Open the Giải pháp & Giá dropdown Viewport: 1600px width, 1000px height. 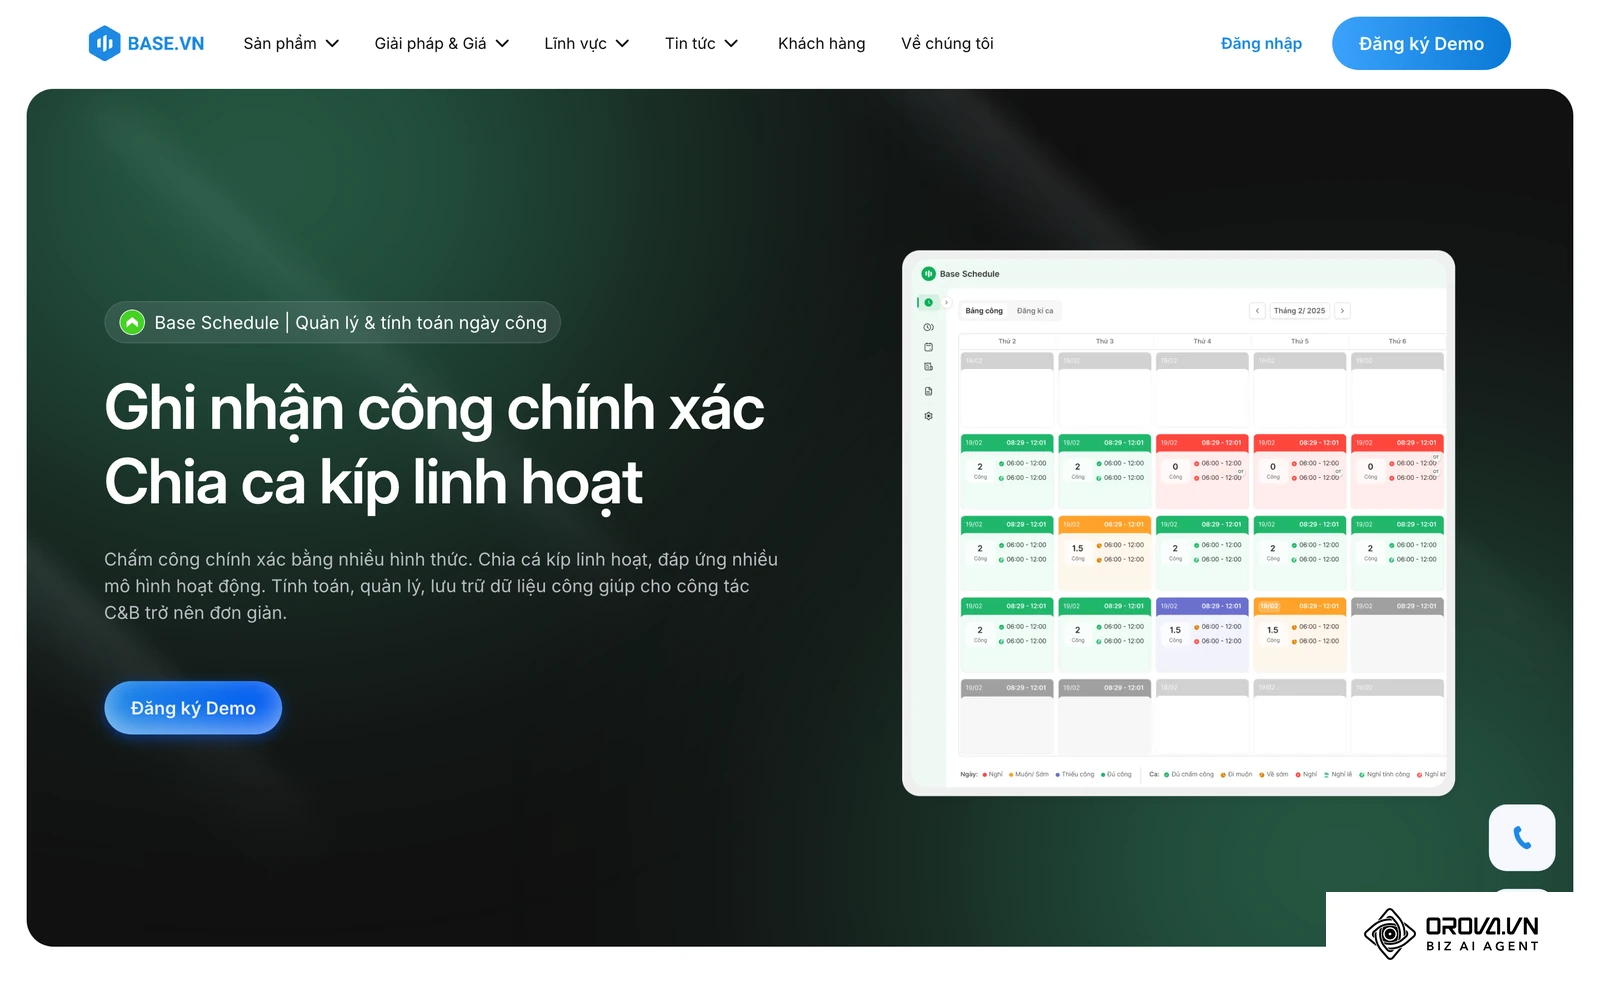pos(442,43)
